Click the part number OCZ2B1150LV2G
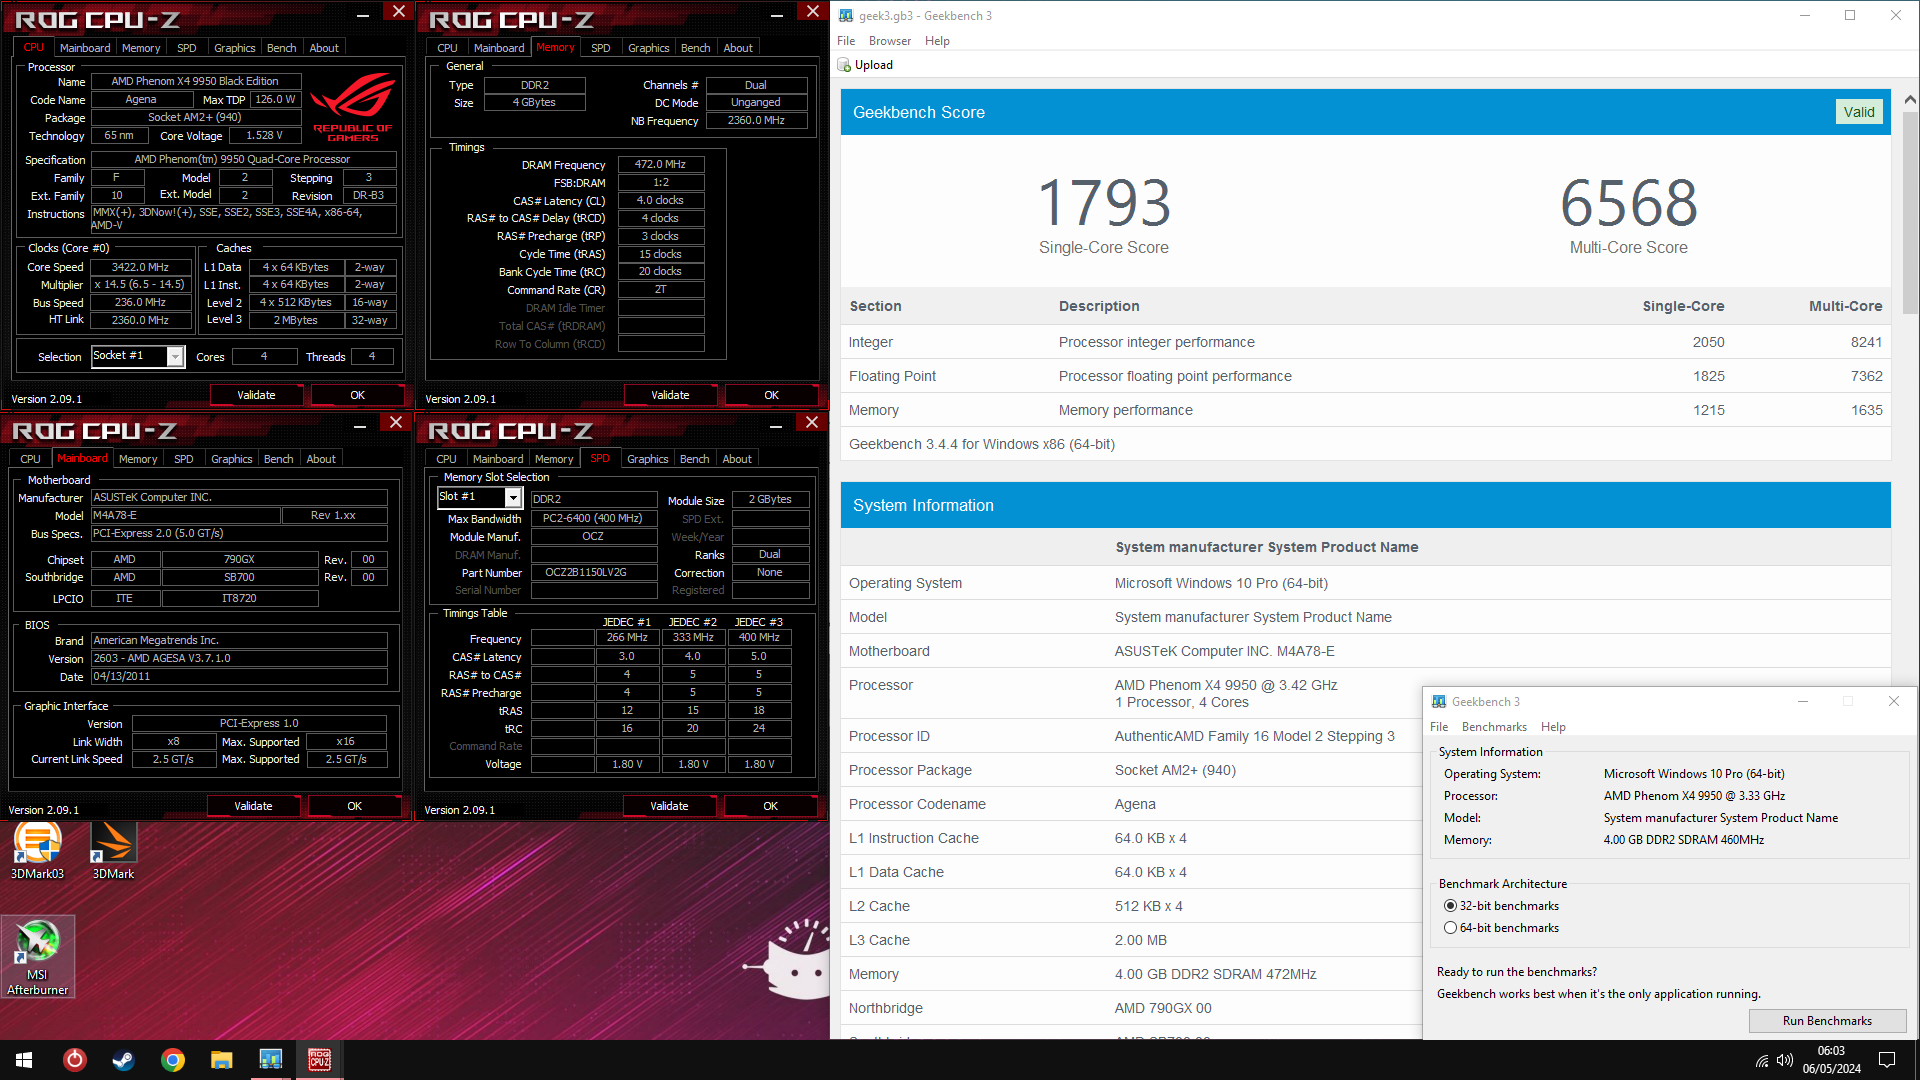 point(593,573)
